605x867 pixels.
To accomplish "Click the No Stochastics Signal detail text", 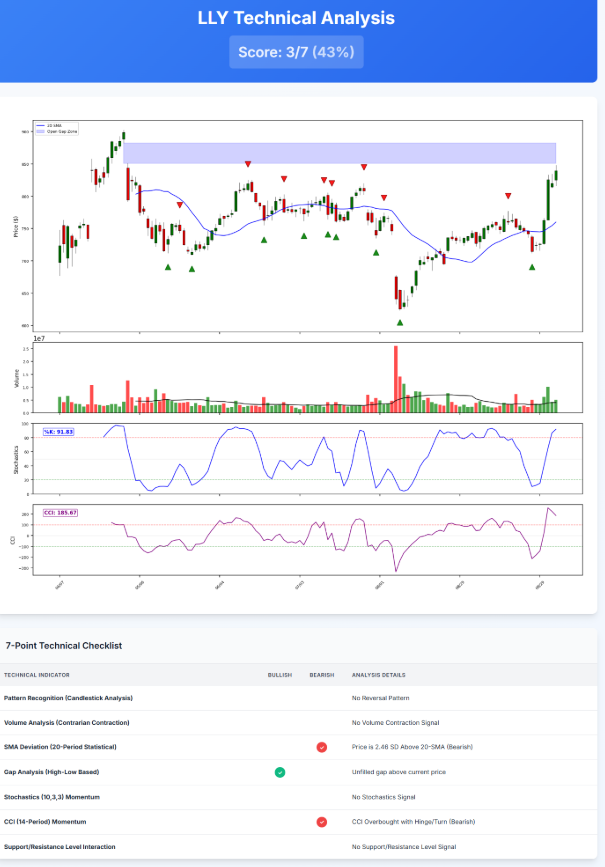I will coord(383,797).
